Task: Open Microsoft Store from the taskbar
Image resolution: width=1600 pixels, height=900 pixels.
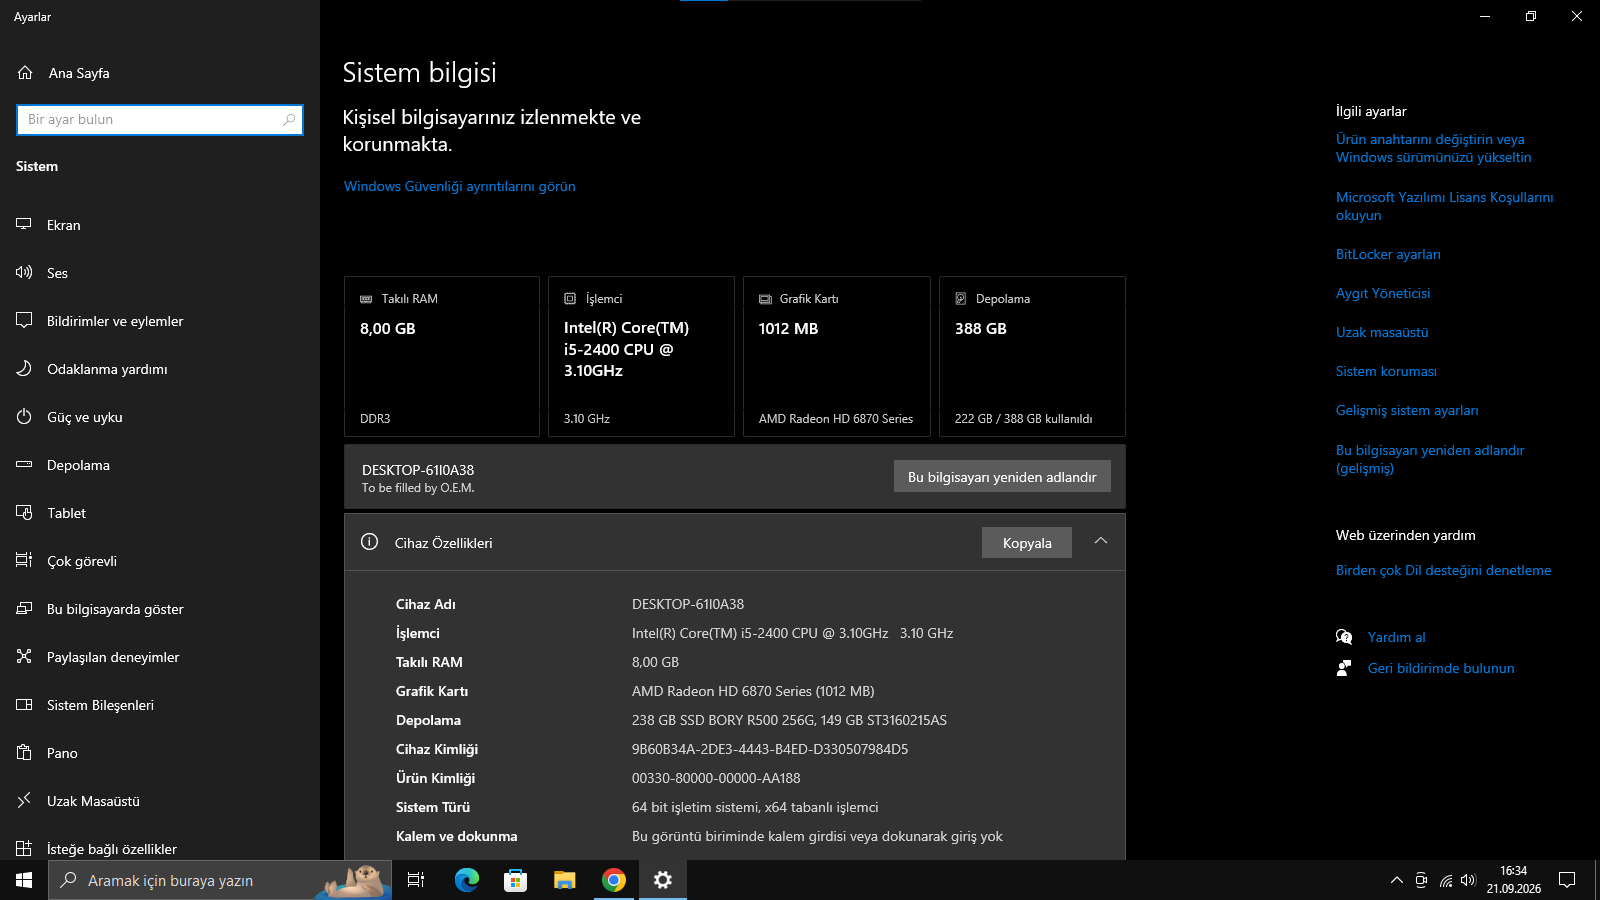Action: [515, 880]
